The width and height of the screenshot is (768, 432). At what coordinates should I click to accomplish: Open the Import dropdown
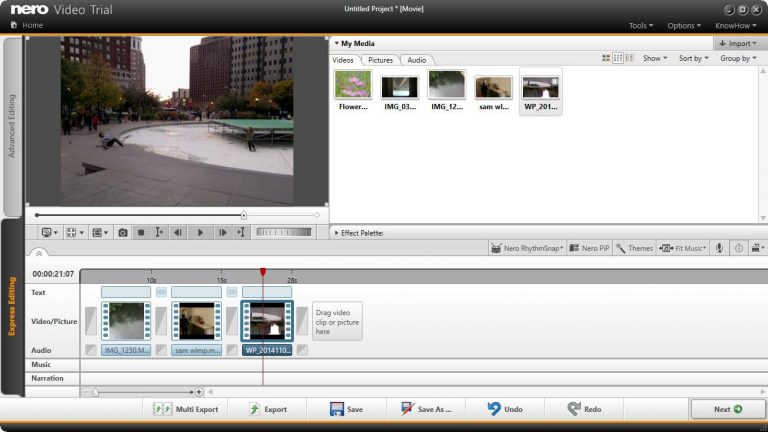coord(739,44)
